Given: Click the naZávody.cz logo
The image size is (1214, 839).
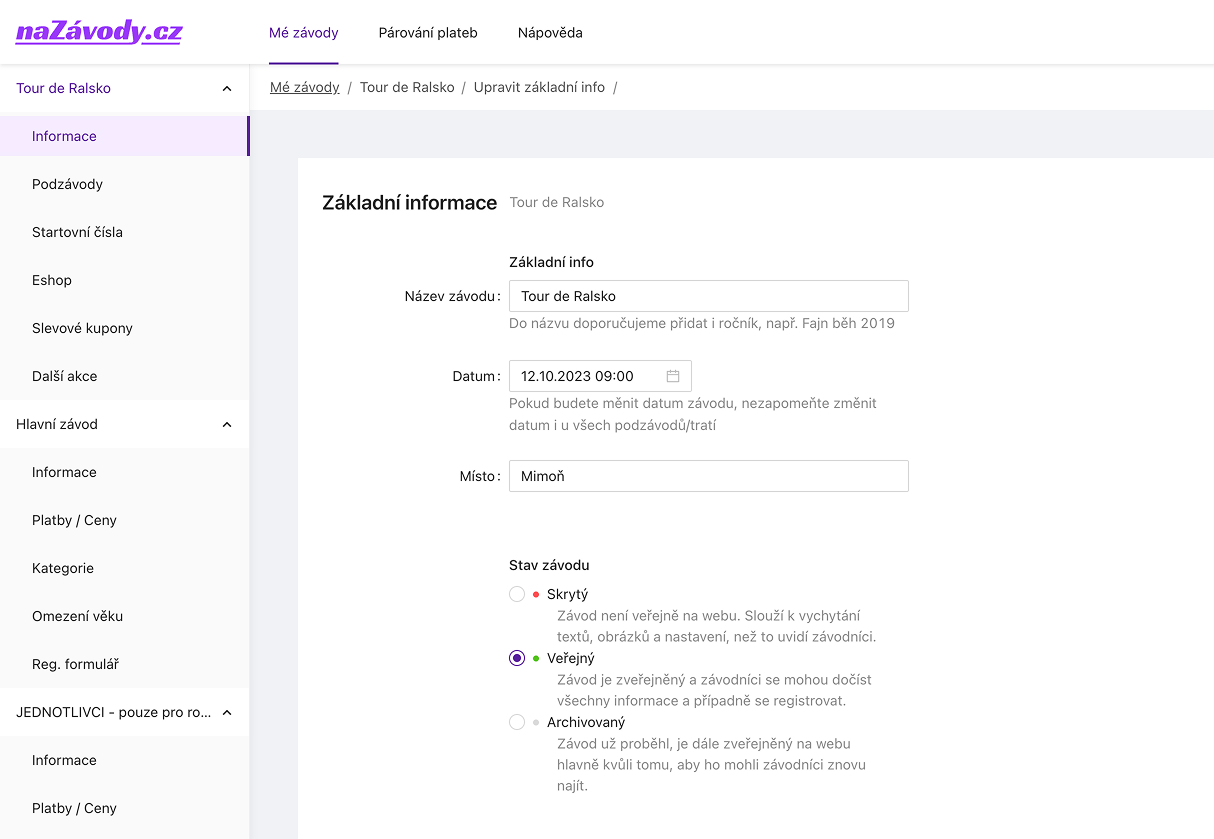Looking at the screenshot, I should pyautogui.click(x=99, y=32).
